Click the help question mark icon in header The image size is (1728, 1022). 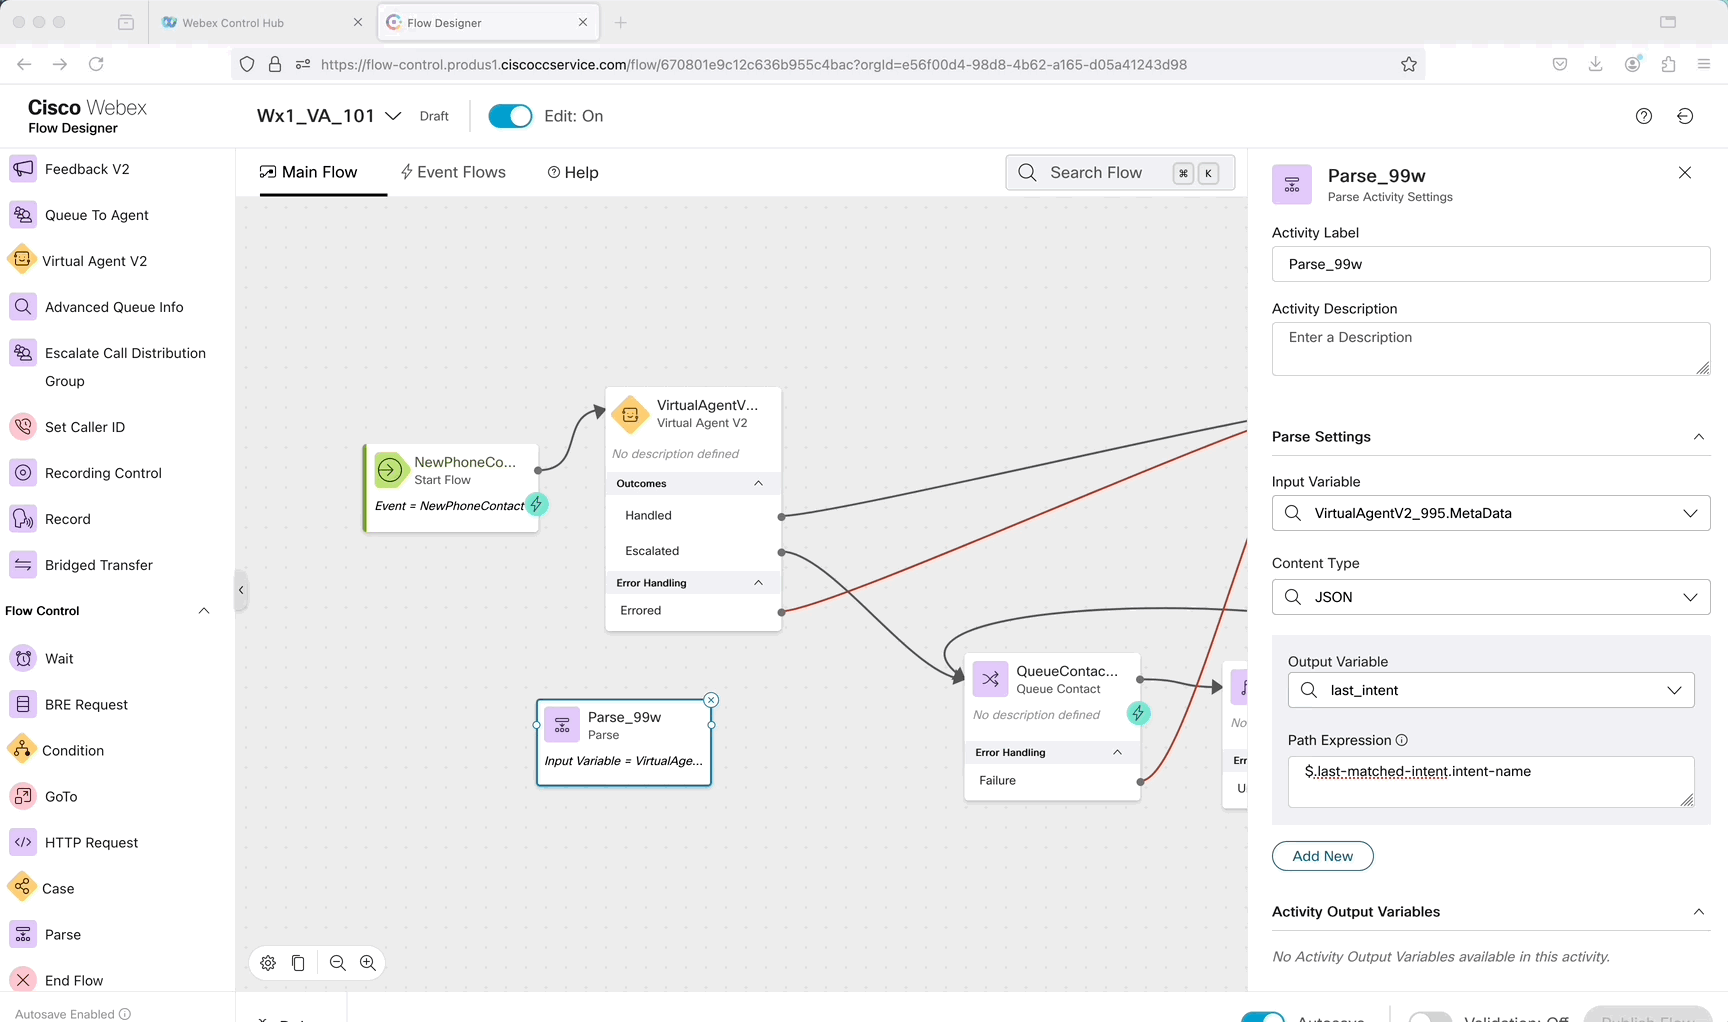click(x=1643, y=116)
